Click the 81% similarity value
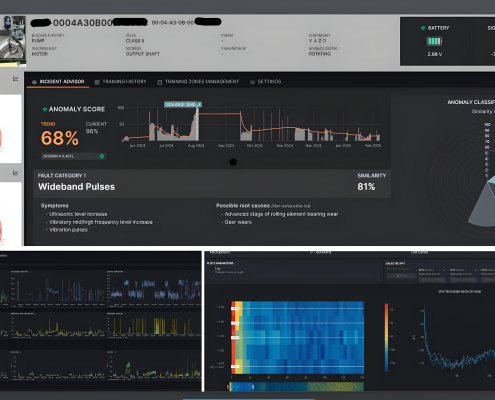Viewport: 495px width, 400px height. point(366,187)
